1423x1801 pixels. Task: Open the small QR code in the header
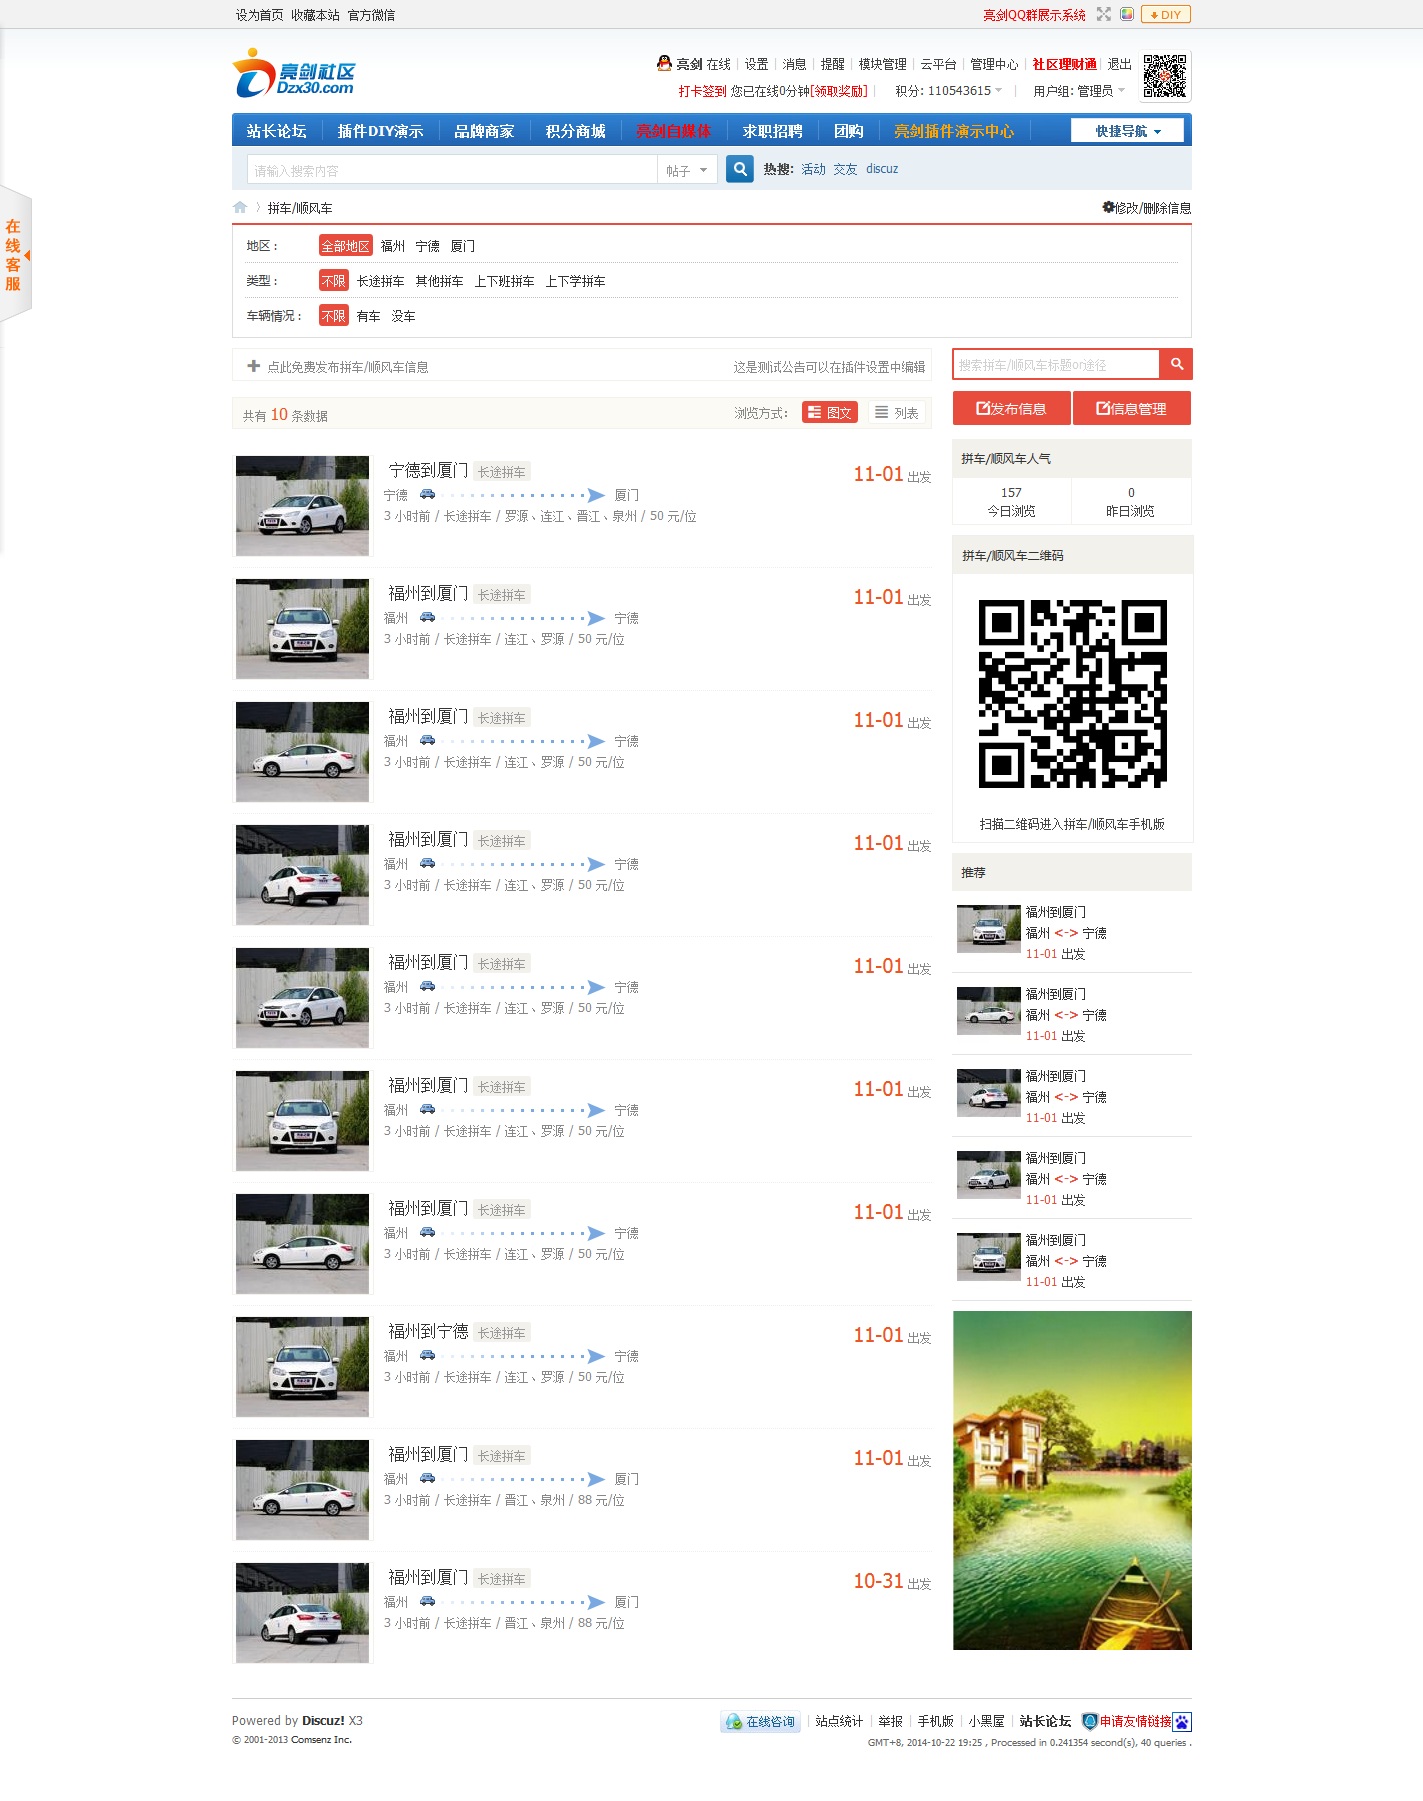[1165, 76]
